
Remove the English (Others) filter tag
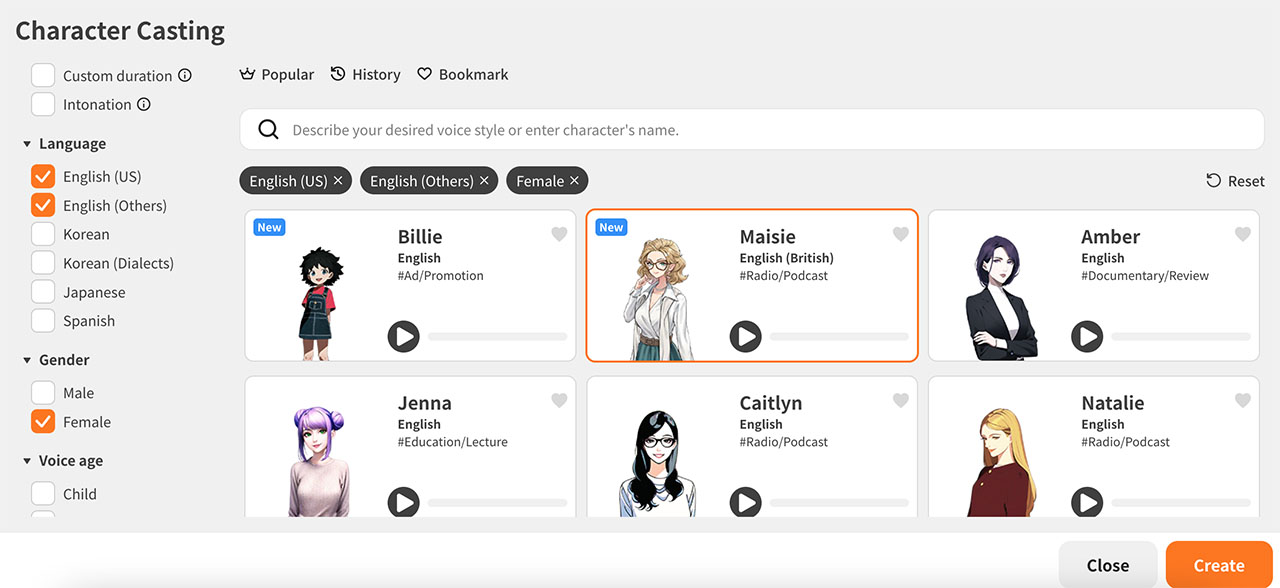(484, 180)
